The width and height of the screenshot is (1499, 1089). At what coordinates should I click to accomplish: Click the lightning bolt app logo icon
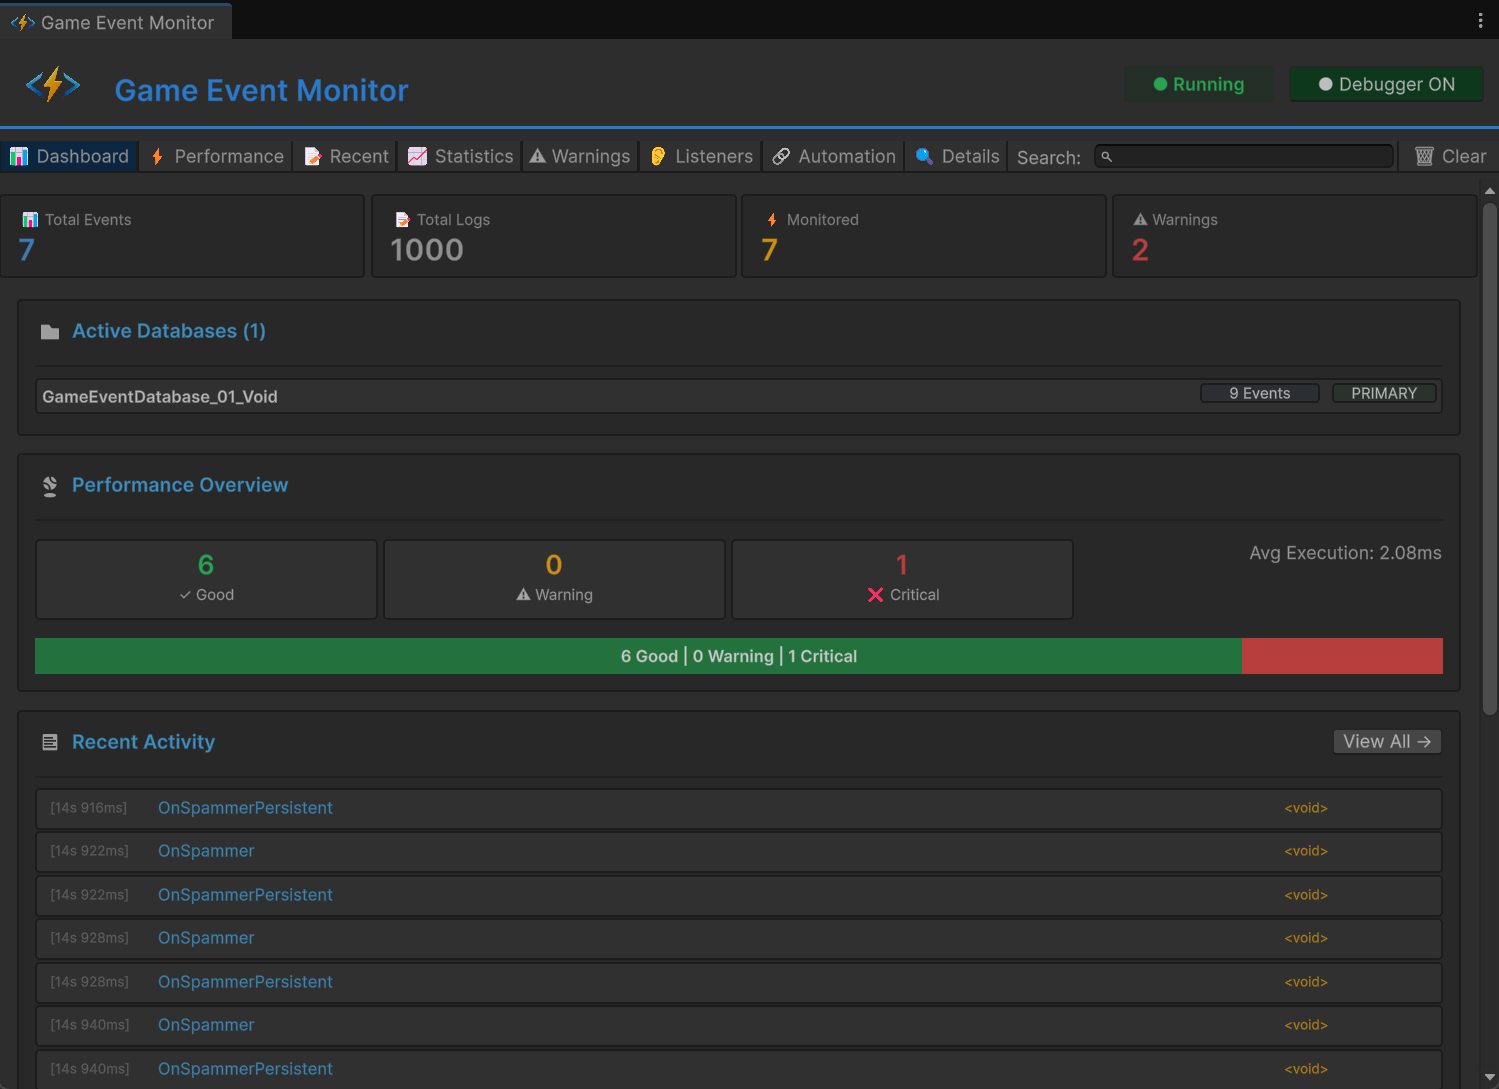52,84
